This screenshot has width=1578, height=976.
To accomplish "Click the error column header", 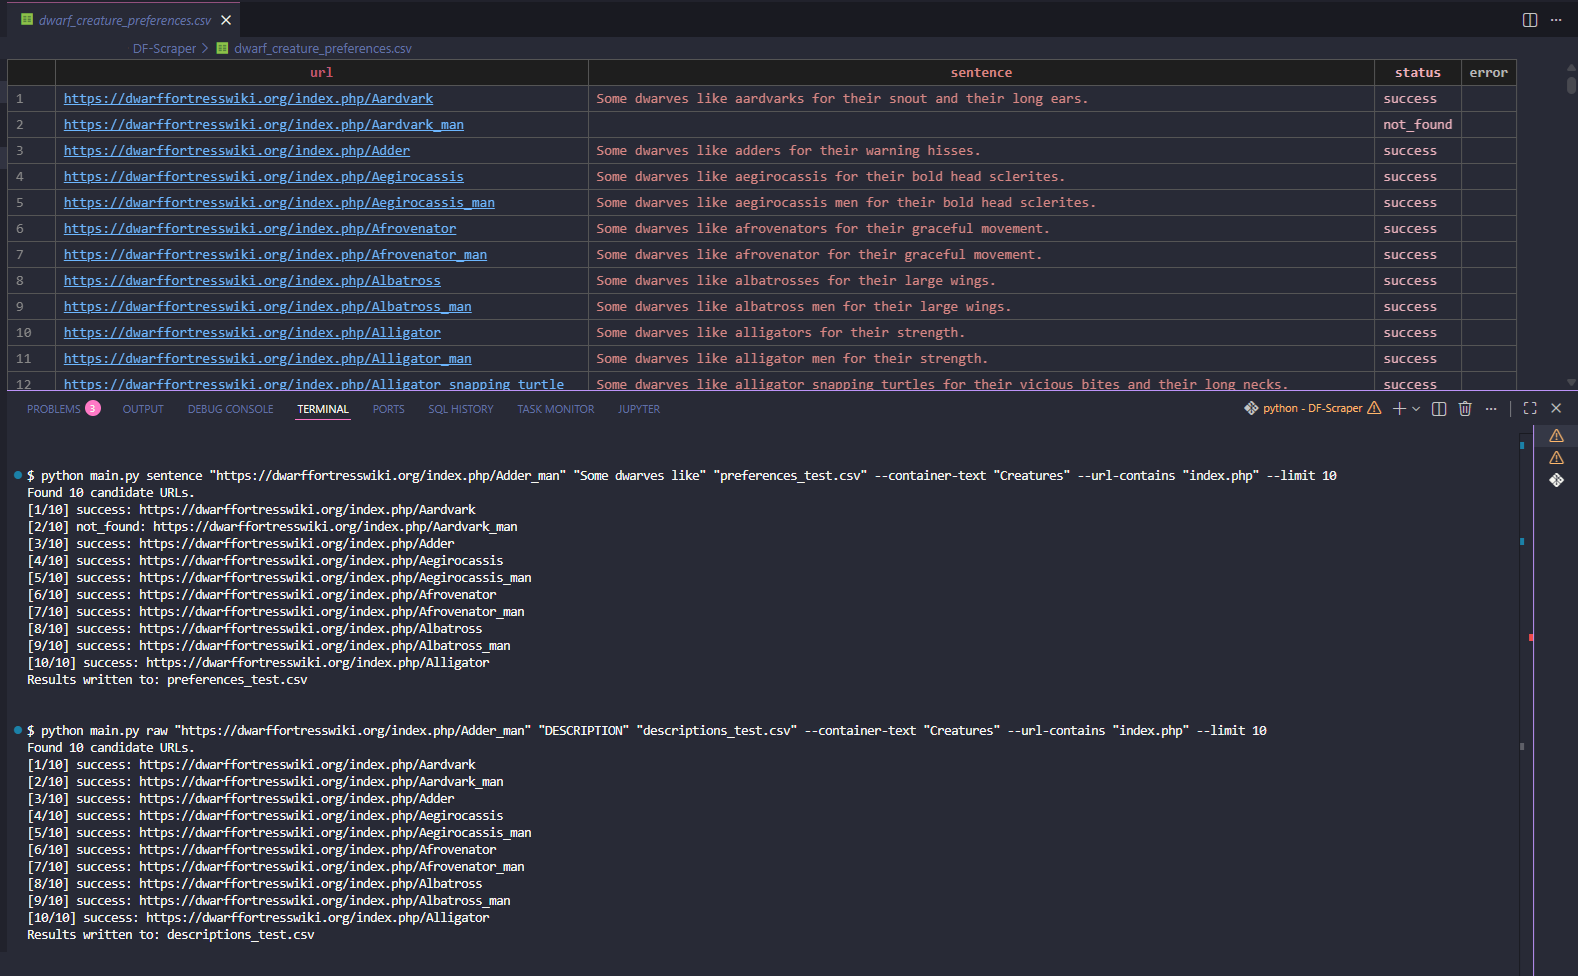I will coord(1488,72).
